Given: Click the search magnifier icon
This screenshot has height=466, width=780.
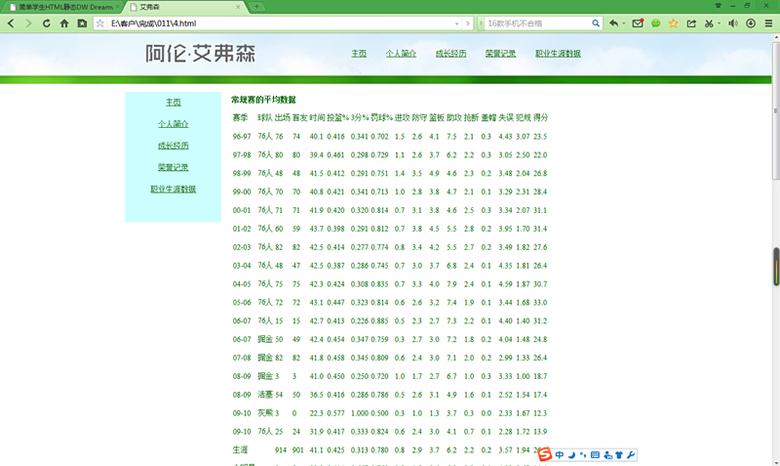Looking at the screenshot, I should tap(594, 22).
